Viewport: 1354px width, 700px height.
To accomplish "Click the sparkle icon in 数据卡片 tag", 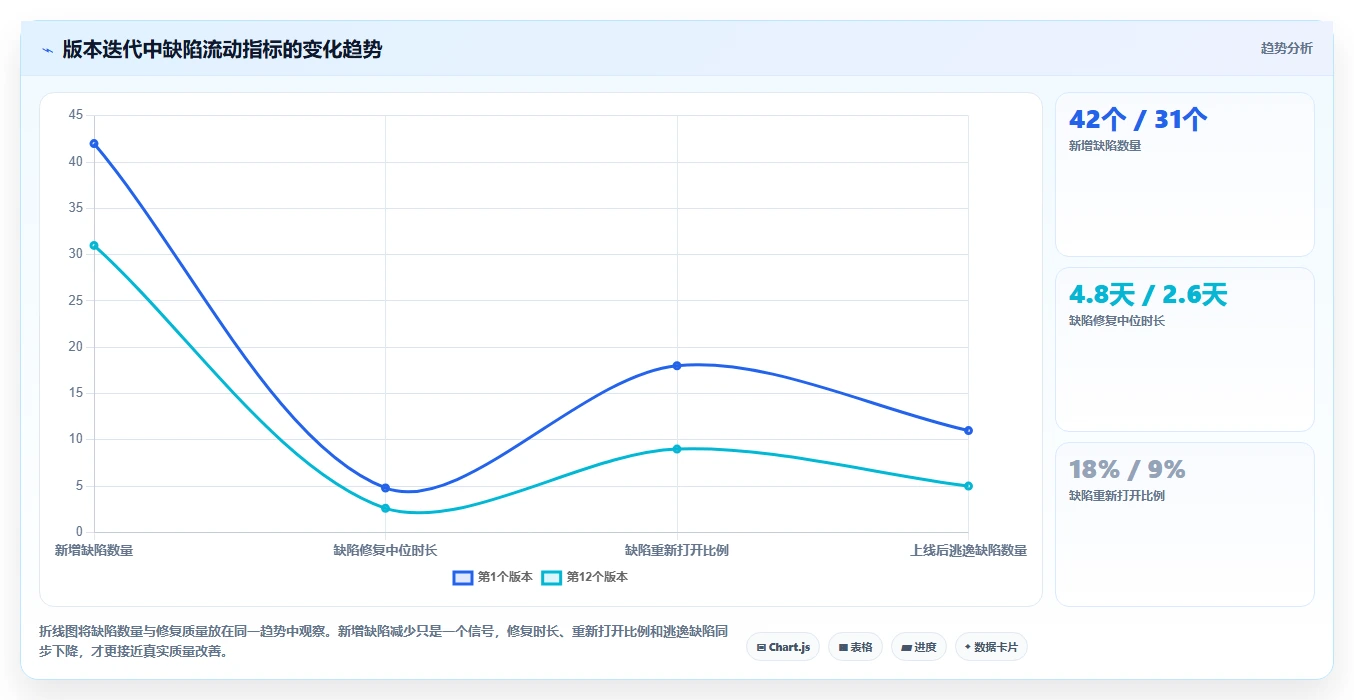I will (968, 647).
